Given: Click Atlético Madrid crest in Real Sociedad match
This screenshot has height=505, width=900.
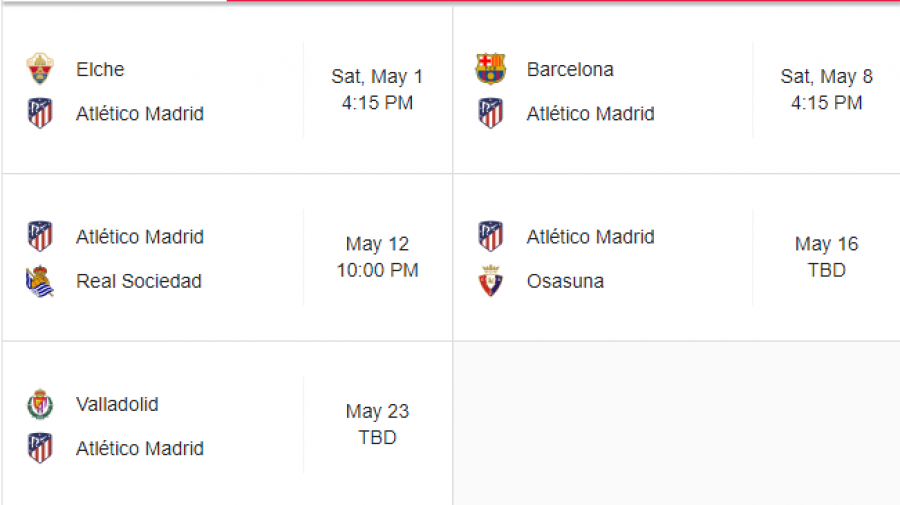Looking at the screenshot, I should click(x=40, y=236).
